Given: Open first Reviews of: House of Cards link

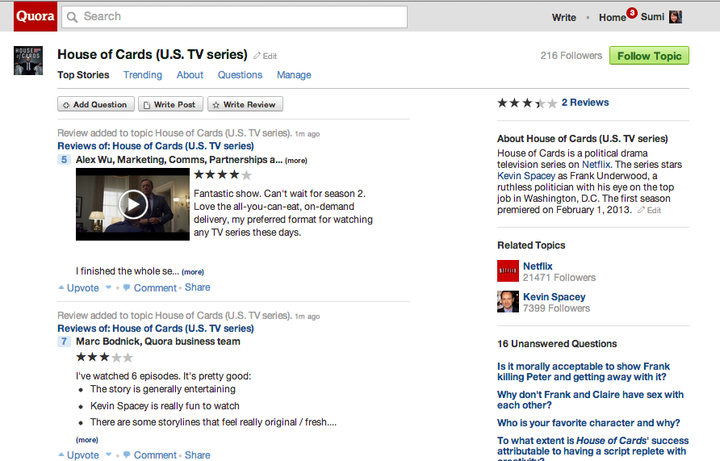Looking at the screenshot, I should 156,146.
